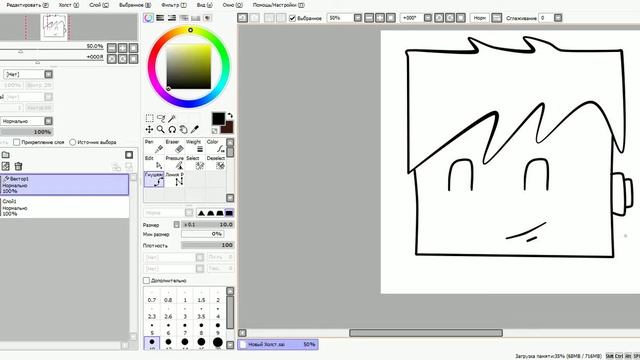Image resolution: width=640 pixels, height=360 pixels.
Task: Open the Слой menu
Action: point(99,5)
